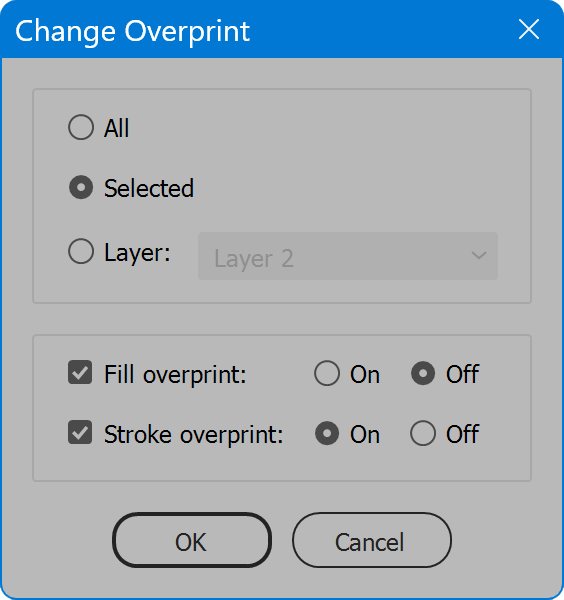Image resolution: width=564 pixels, height=600 pixels.
Task: Click the Cancel button
Action: pyautogui.click(x=372, y=540)
